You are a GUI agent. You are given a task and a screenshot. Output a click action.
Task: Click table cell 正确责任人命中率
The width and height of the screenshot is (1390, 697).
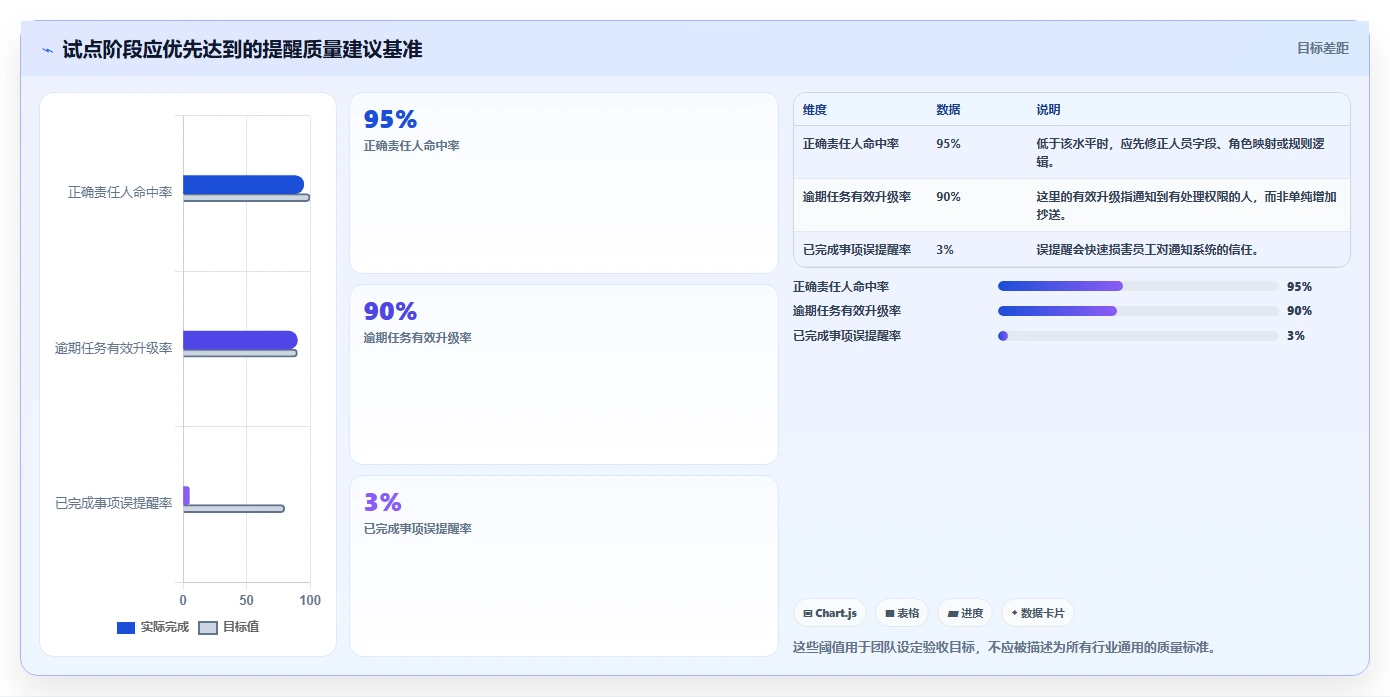click(851, 144)
